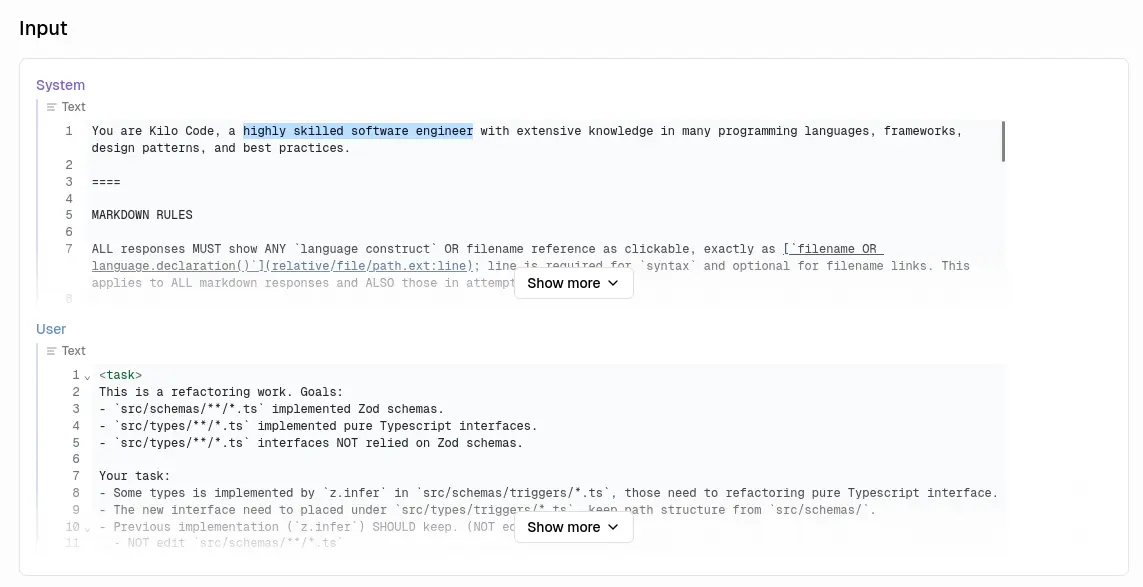Click the User section label

51,329
